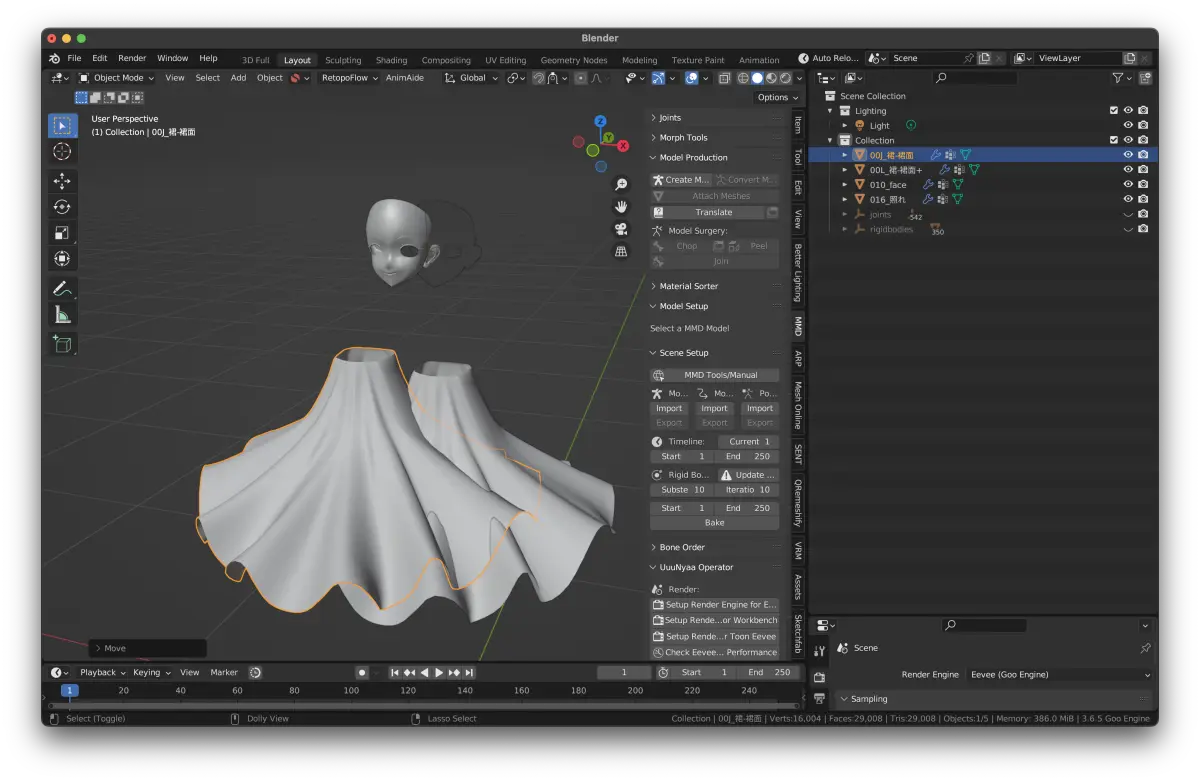This screenshot has height=781, width=1200.
Task: Jump to the timeline end frame
Action: point(469,673)
